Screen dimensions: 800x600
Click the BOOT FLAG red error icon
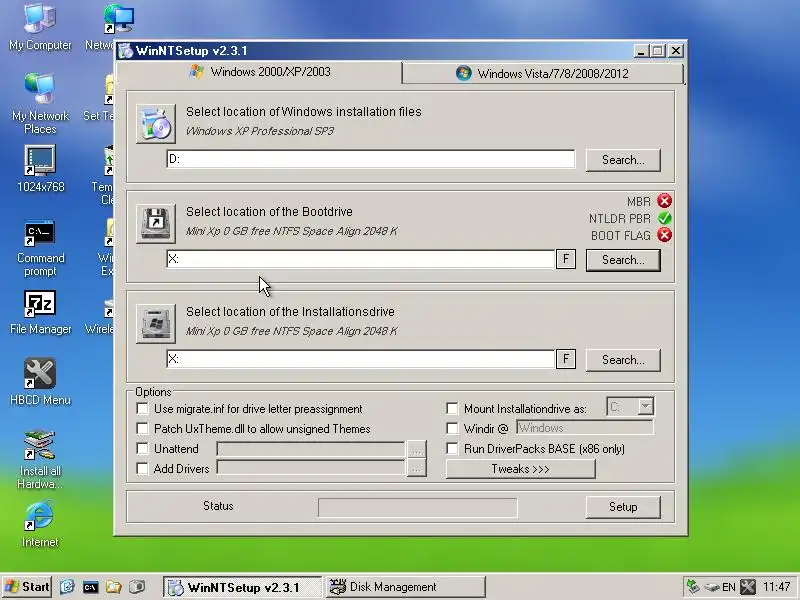pyautogui.click(x=664, y=235)
